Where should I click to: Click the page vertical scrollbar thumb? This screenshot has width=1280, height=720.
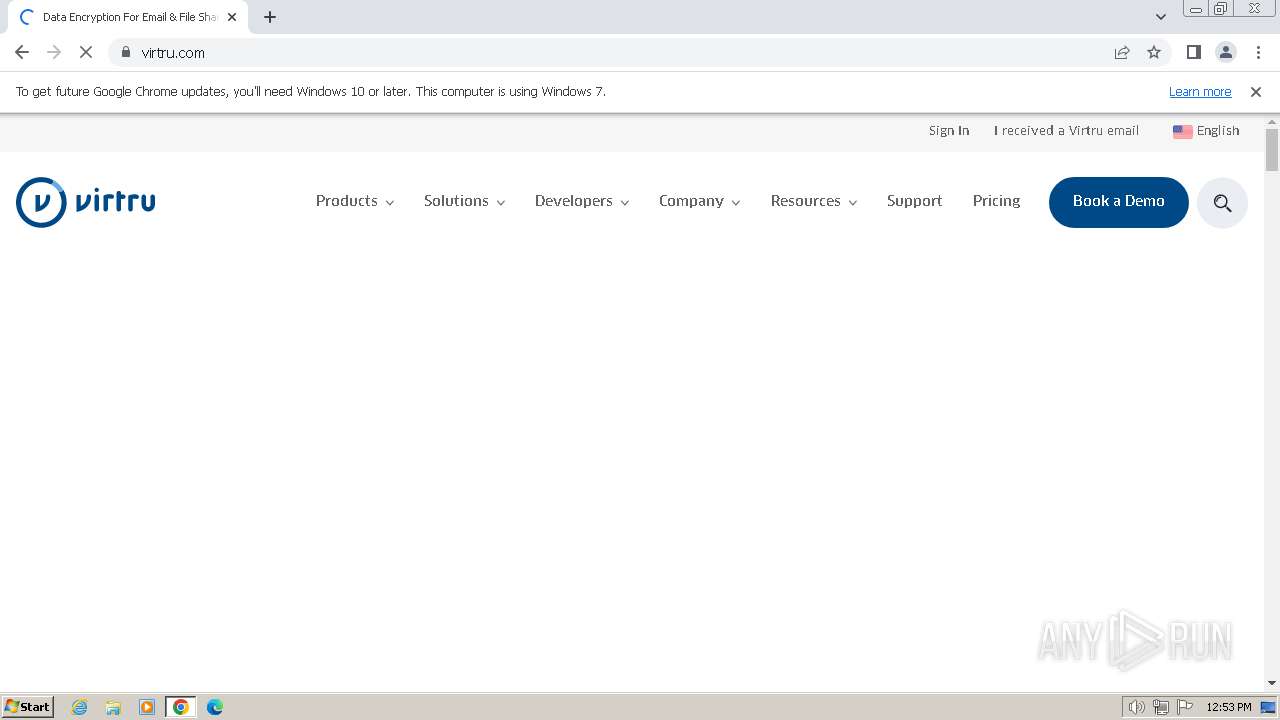(x=1272, y=150)
